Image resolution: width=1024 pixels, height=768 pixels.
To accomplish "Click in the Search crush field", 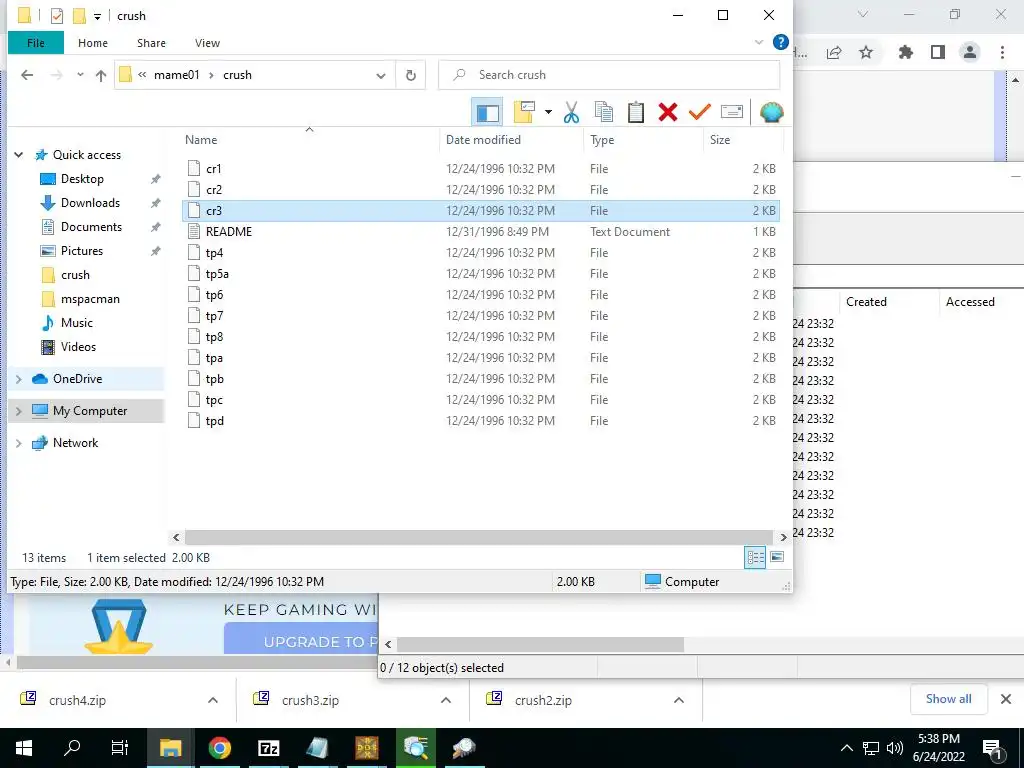I will [x=609, y=75].
